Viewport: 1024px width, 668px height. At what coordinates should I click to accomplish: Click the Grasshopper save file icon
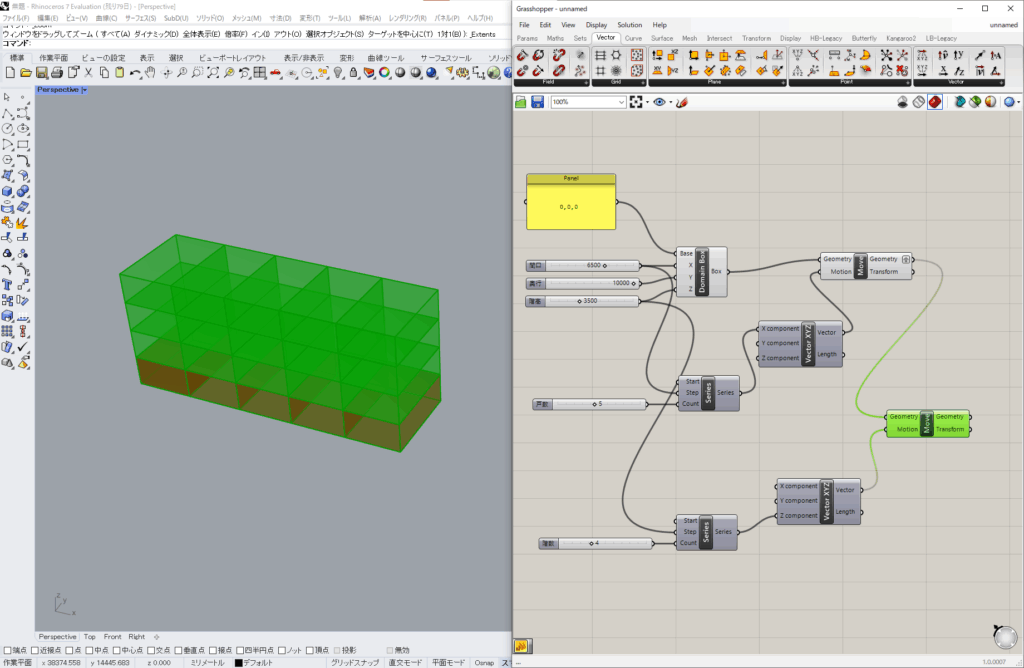pos(537,102)
